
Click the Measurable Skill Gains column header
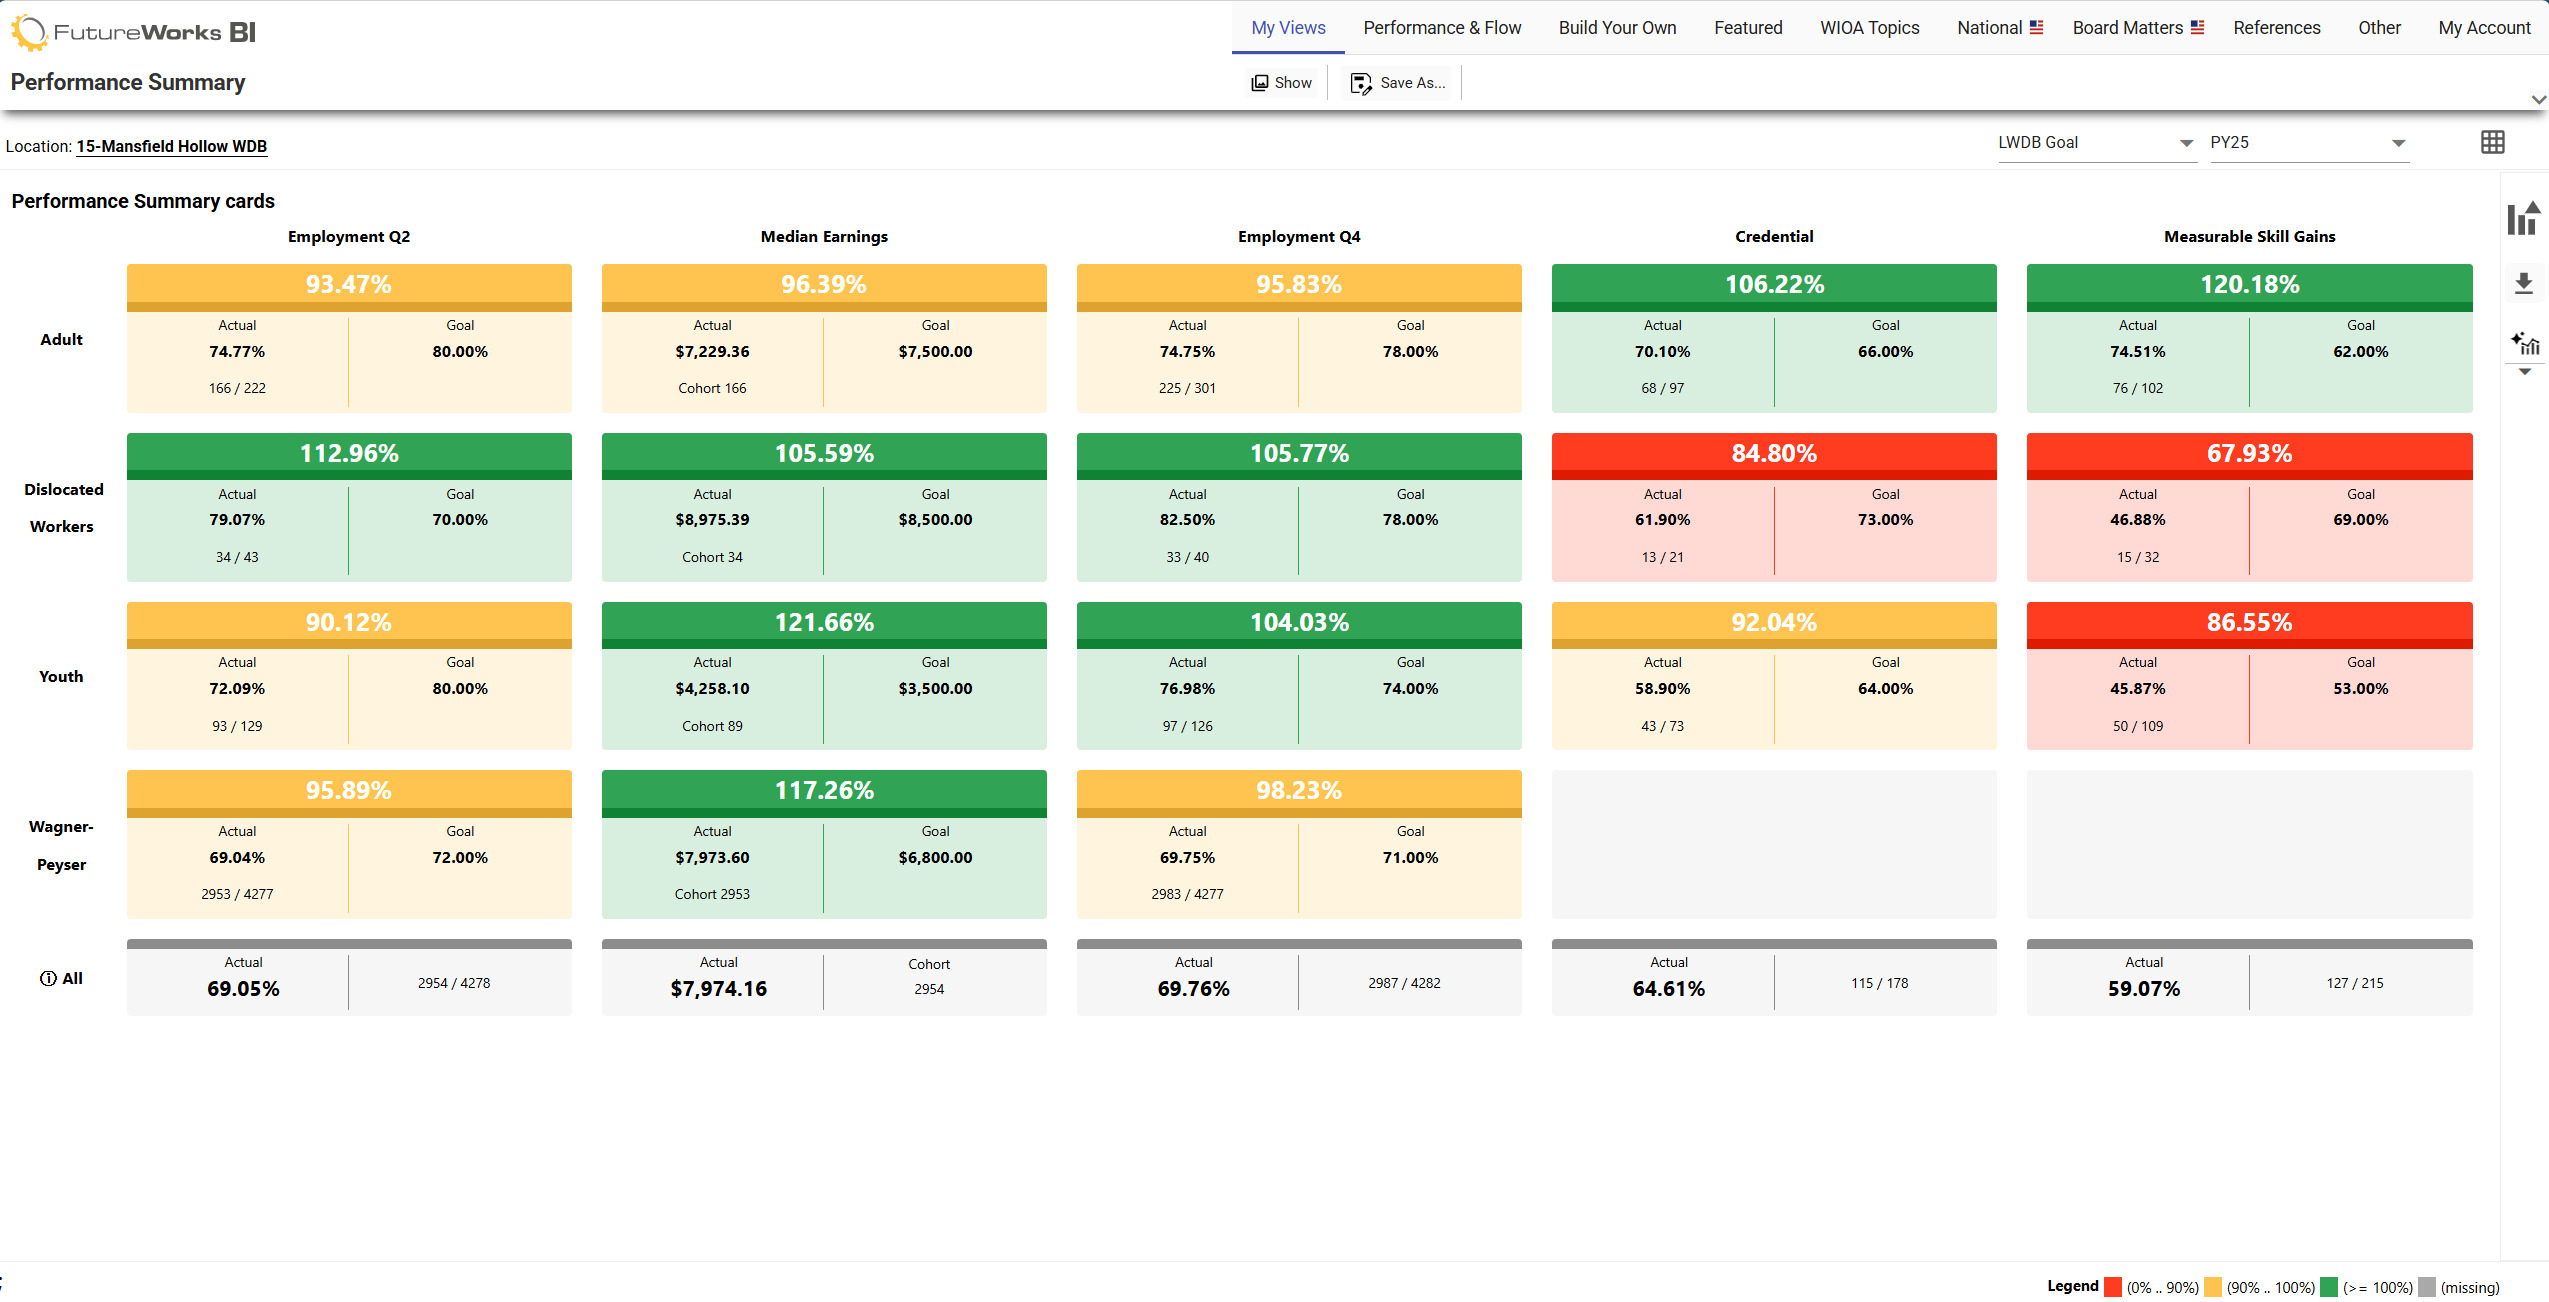click(x=2250, y=237)
